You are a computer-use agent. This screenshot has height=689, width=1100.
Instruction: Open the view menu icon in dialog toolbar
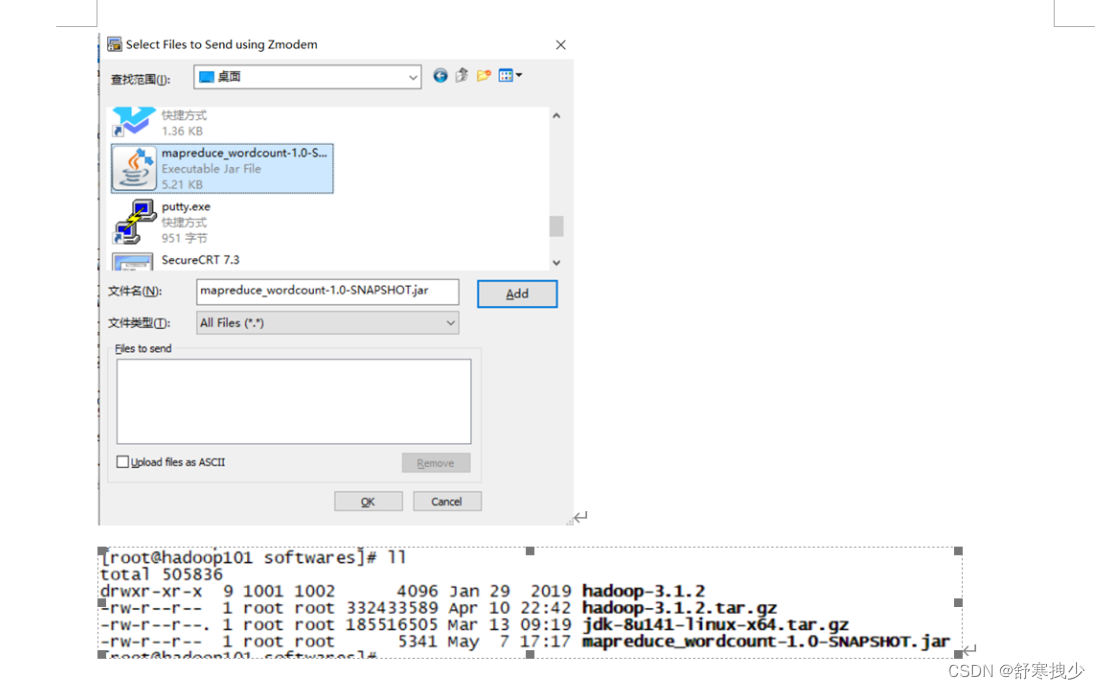pyautogui.click(x=510, y=75)
